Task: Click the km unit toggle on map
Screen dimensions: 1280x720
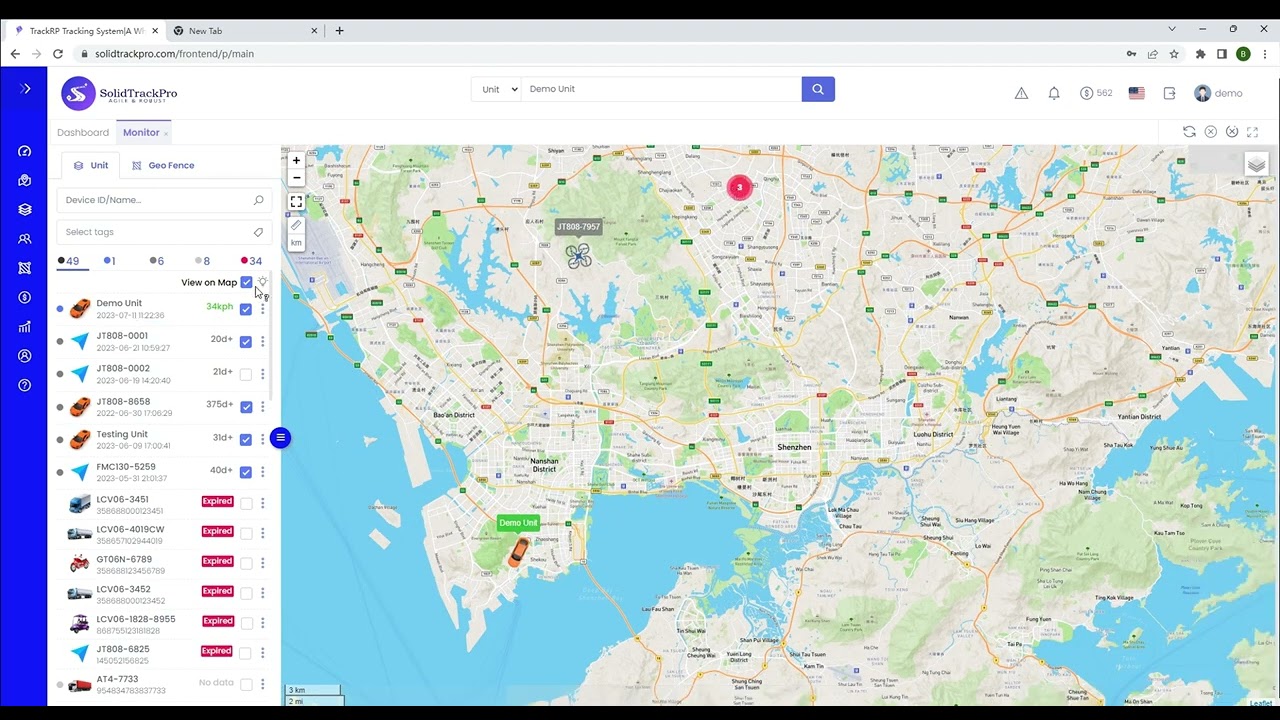Action: (x=296, y=243)
